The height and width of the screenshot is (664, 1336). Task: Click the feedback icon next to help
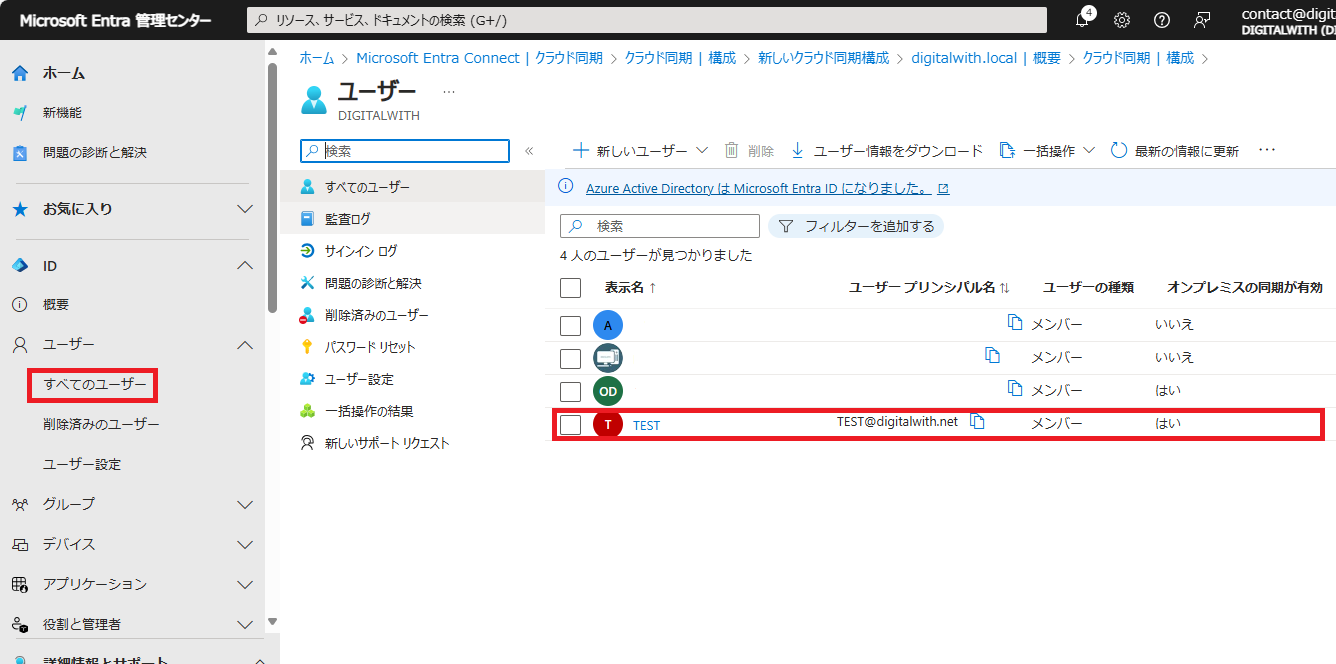pos(1201,19)
